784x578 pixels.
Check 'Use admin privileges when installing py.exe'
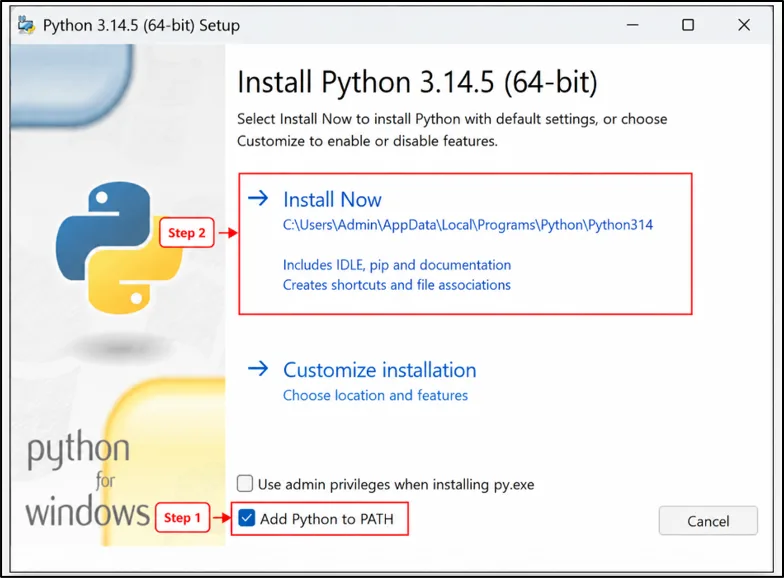click(x=244, y=484)
